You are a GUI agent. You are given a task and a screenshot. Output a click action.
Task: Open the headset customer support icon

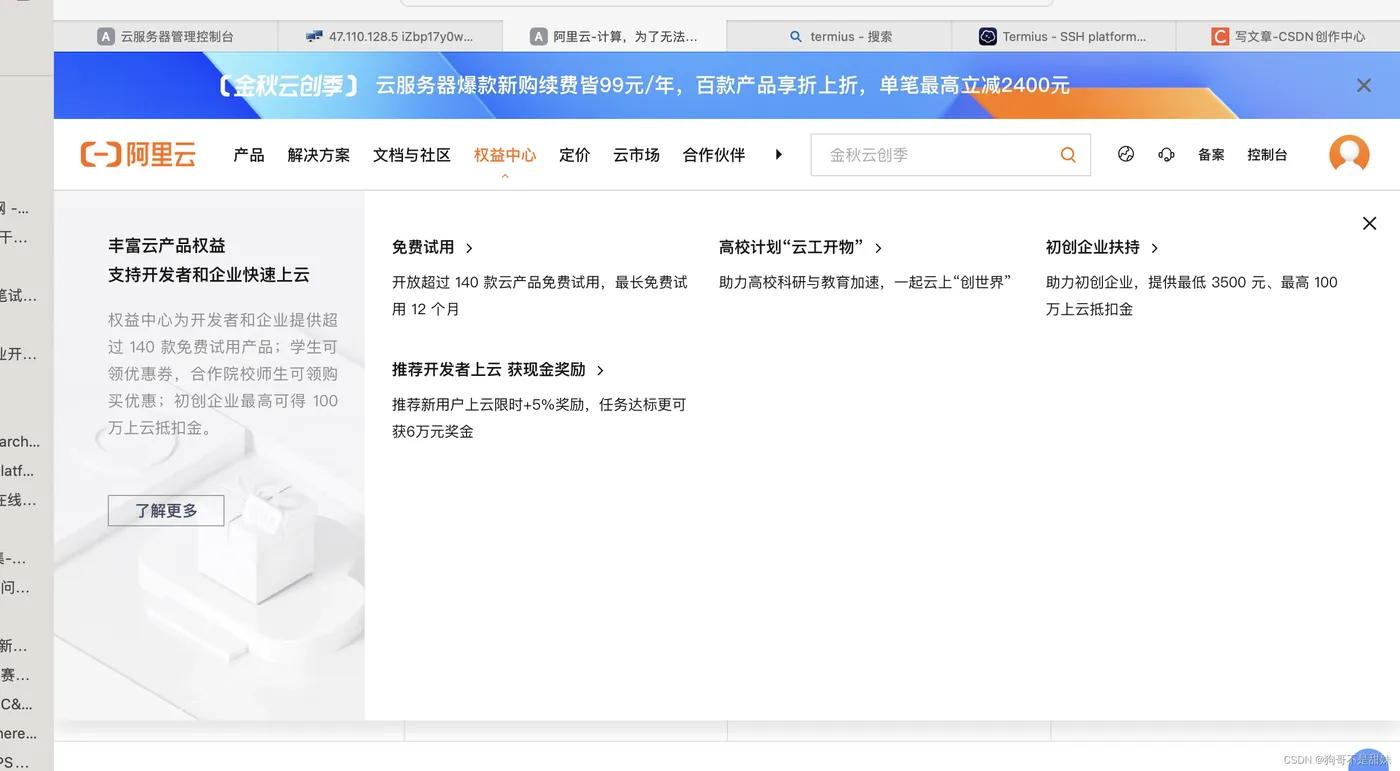1166,154
